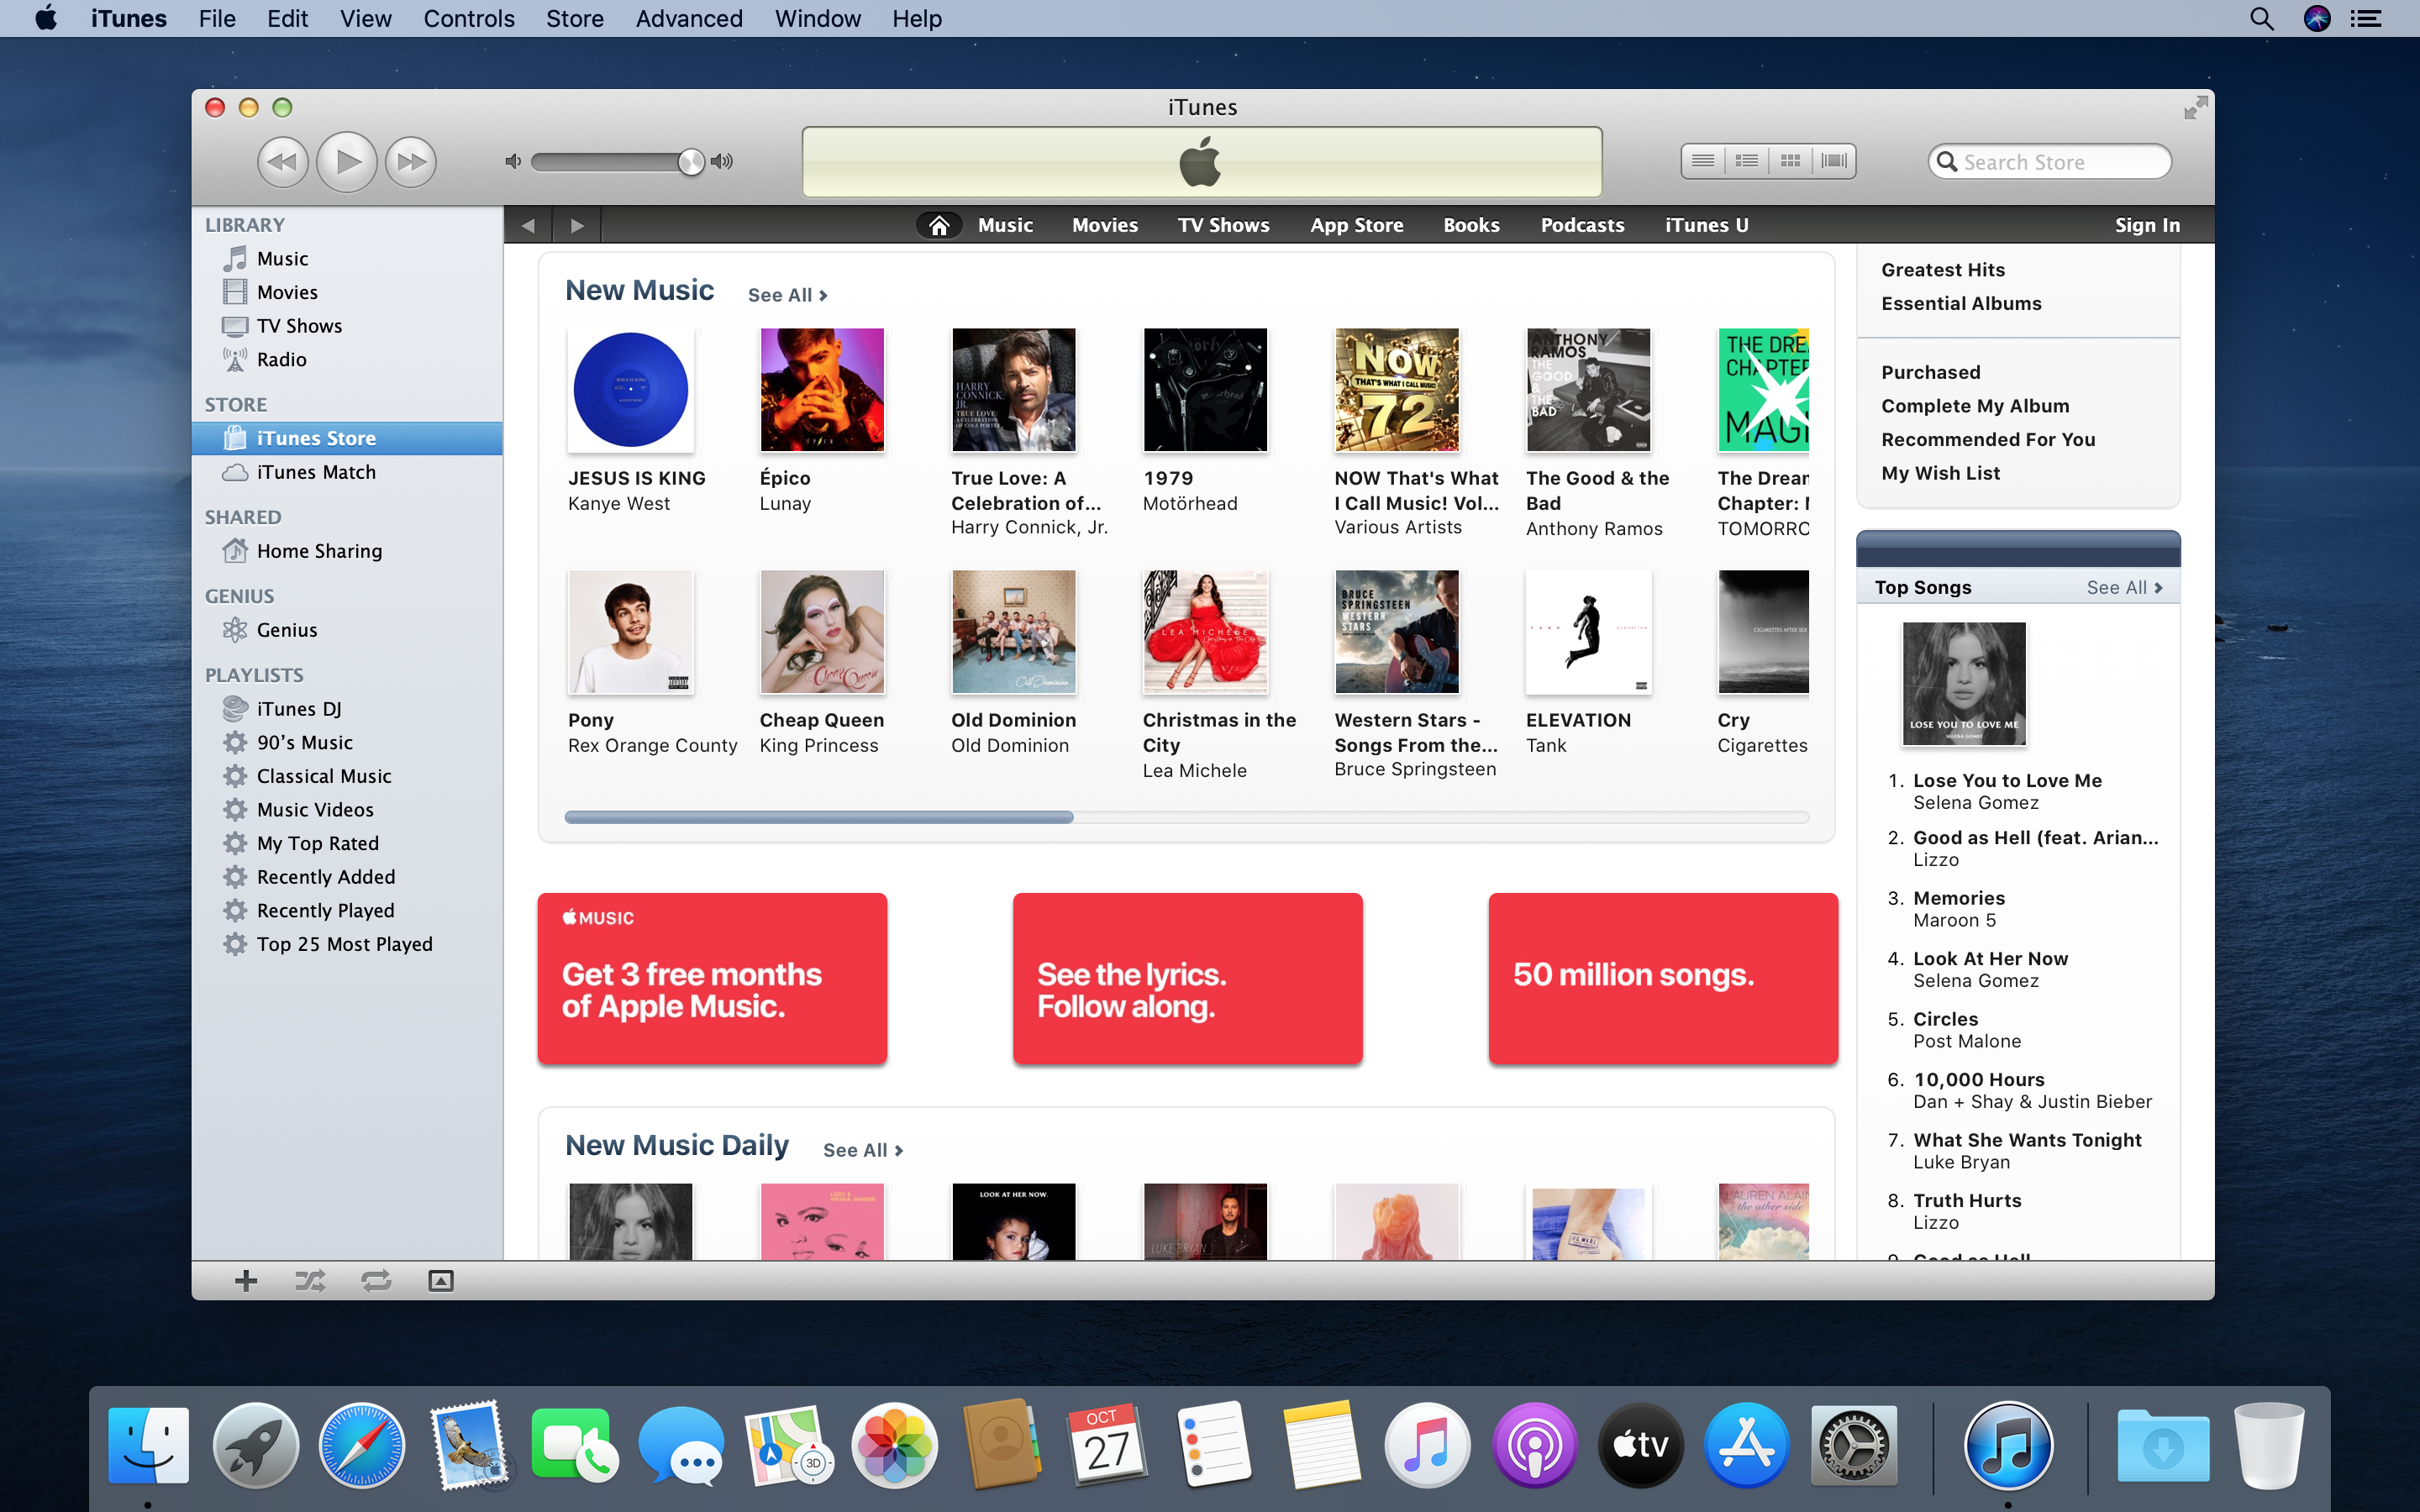Switch to grid view

tap(1790, 161)
